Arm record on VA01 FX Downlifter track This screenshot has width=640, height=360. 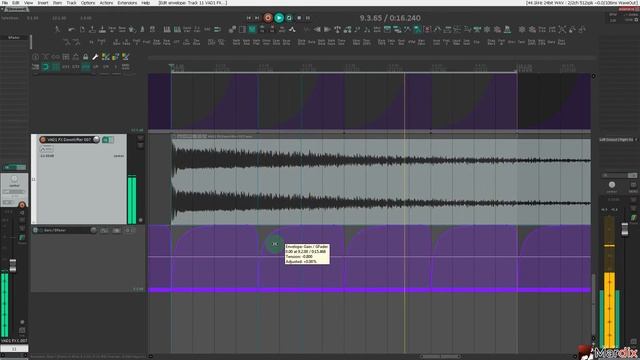click(x=43, y=140)
